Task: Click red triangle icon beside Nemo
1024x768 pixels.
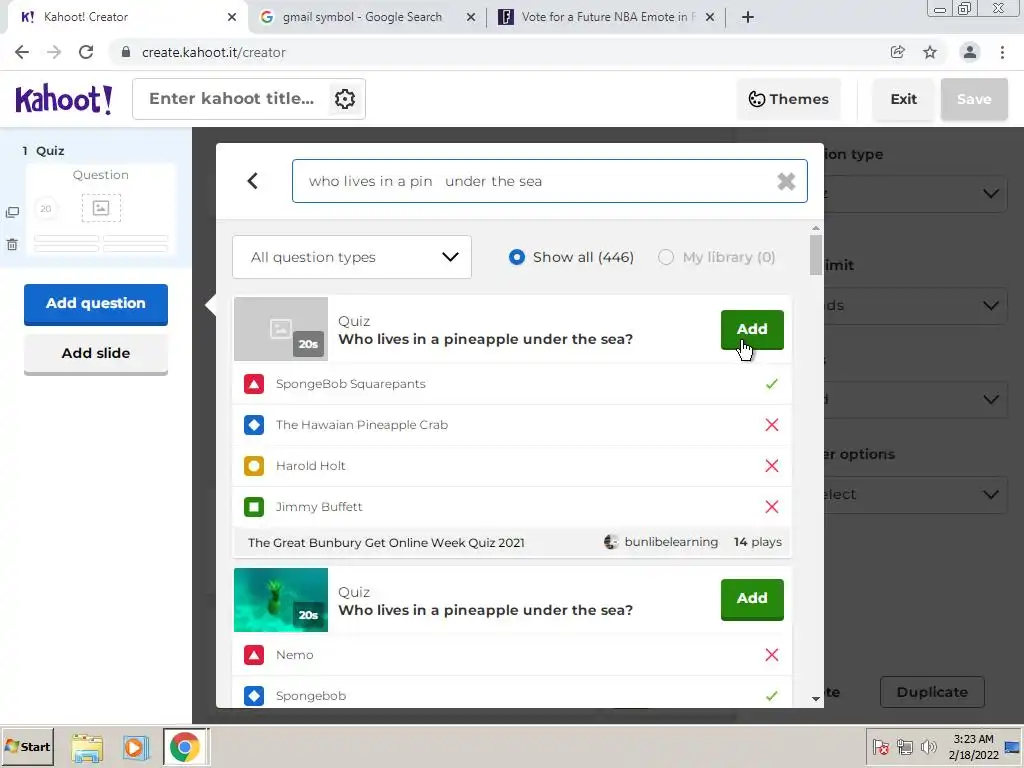Action: 254,655
